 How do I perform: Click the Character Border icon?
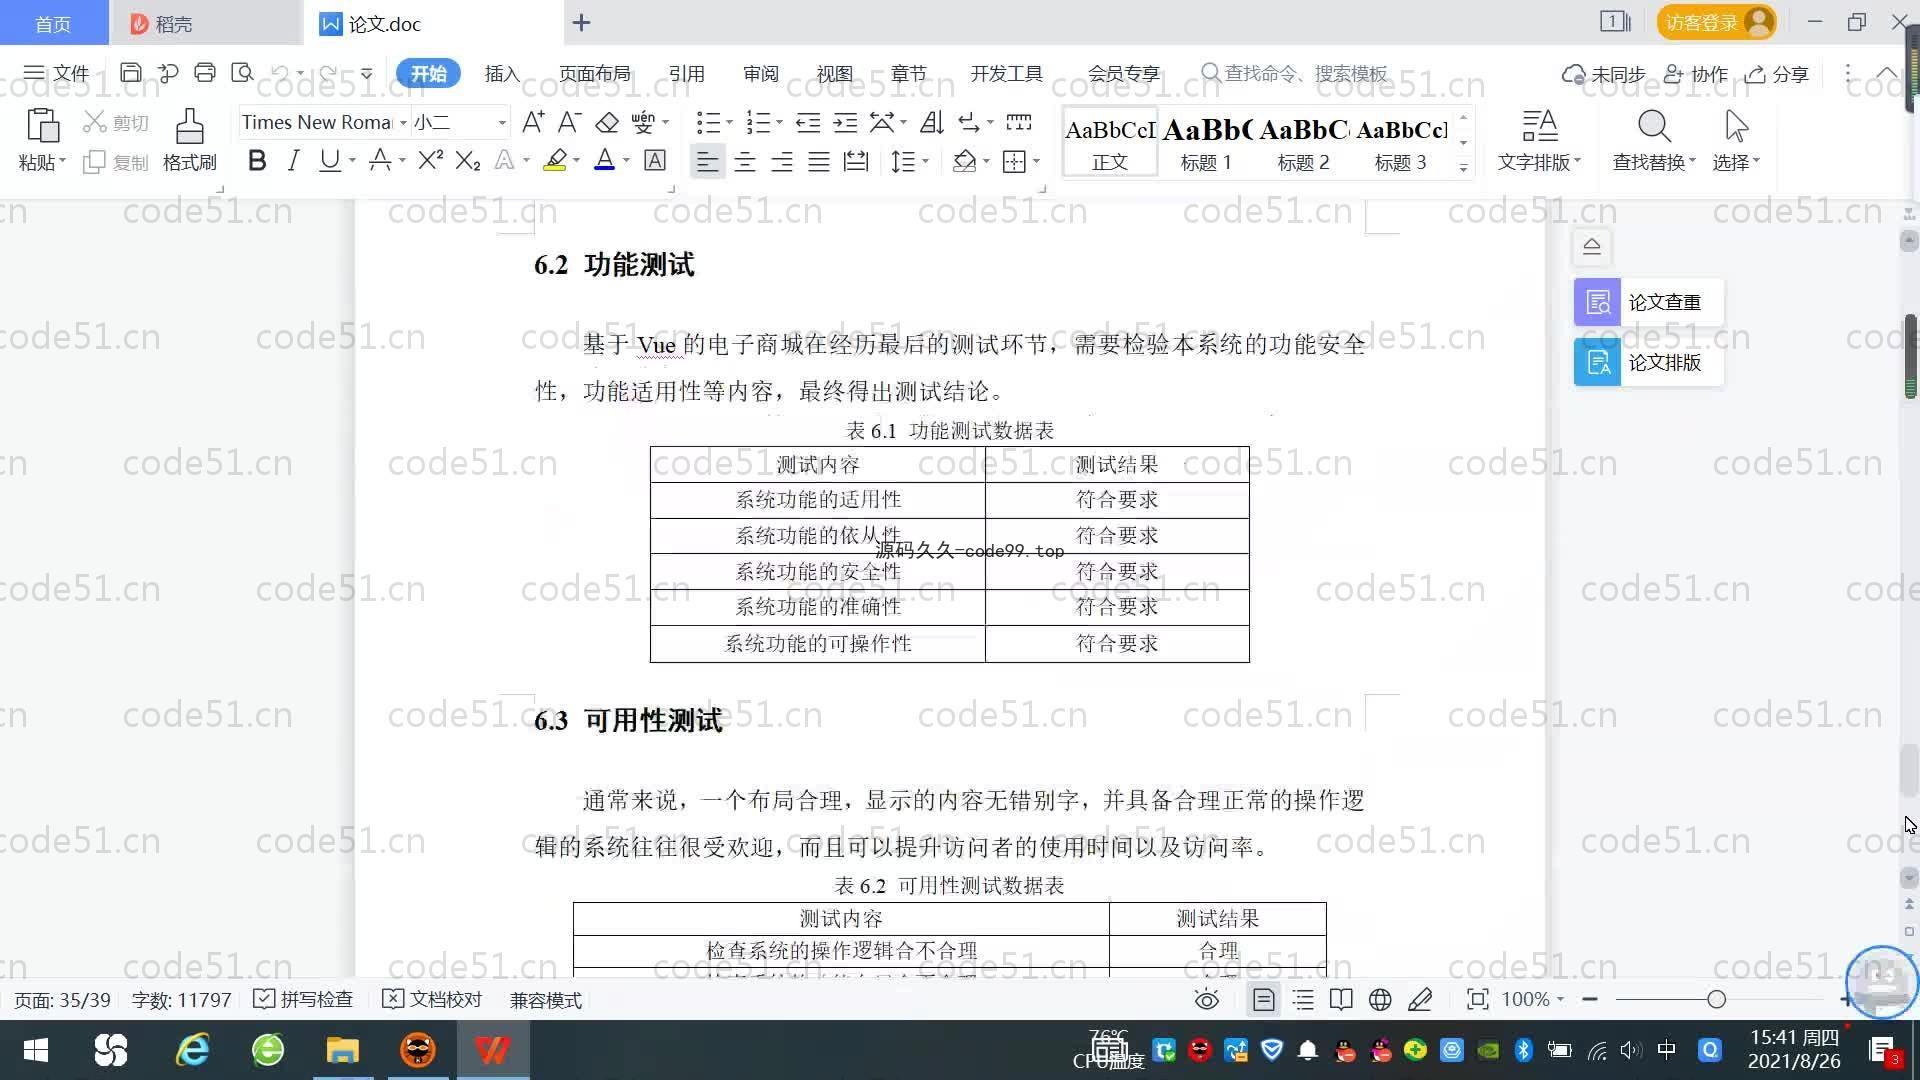(x=655, y=161)
